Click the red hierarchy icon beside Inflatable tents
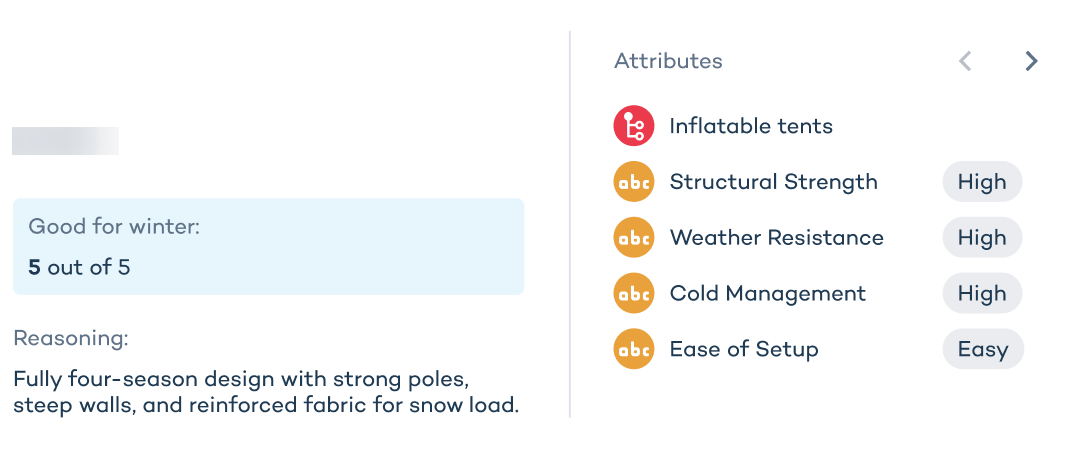 pyautogui.click(x=633, y=126)
